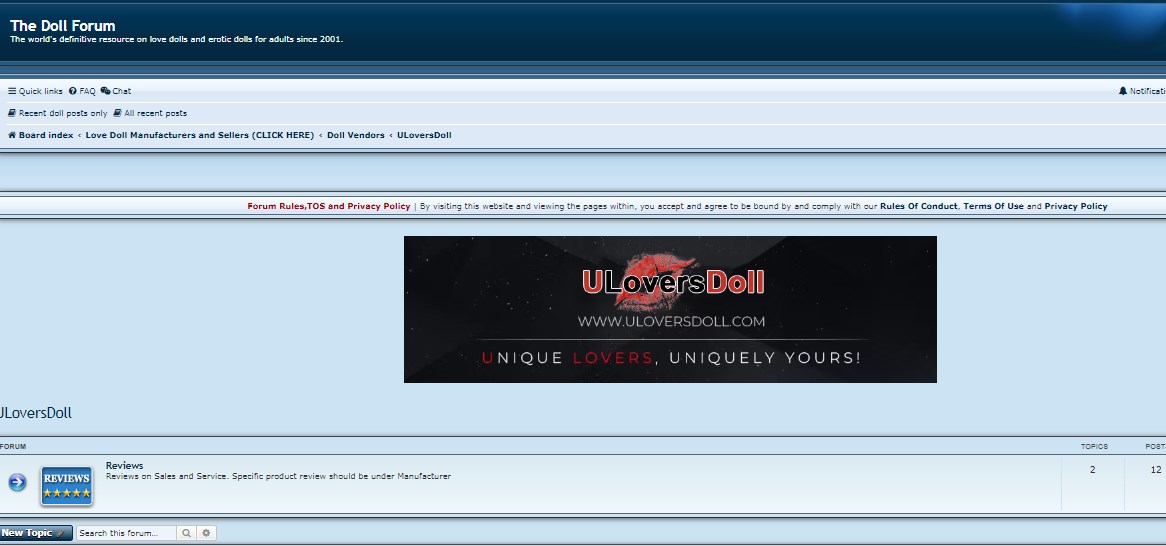Screen dimensions: 1166x546
Task: Click the posts count 12
Action: click(1156, 469)
